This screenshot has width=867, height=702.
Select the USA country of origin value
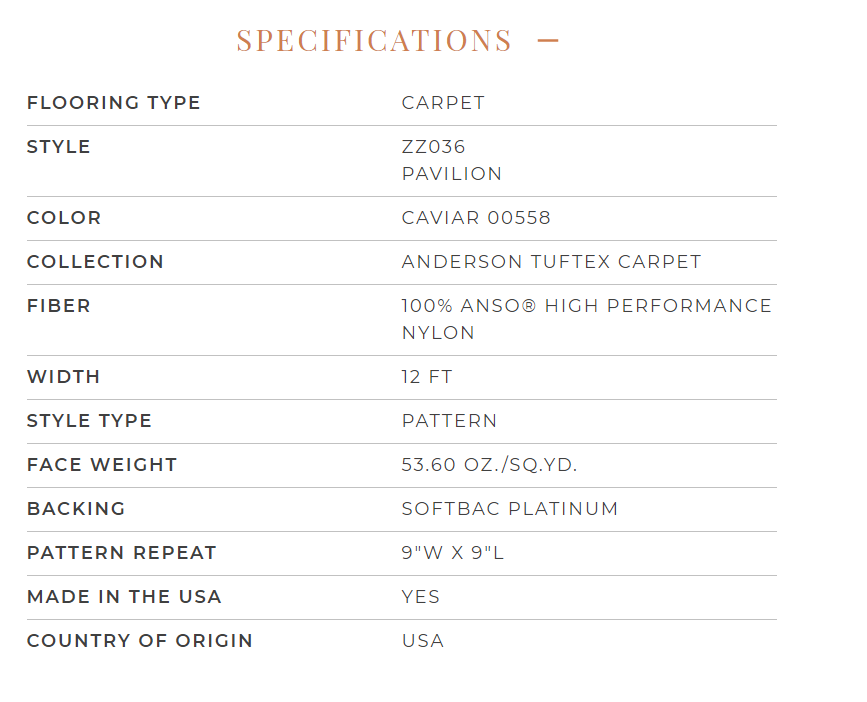click(423, 641)
